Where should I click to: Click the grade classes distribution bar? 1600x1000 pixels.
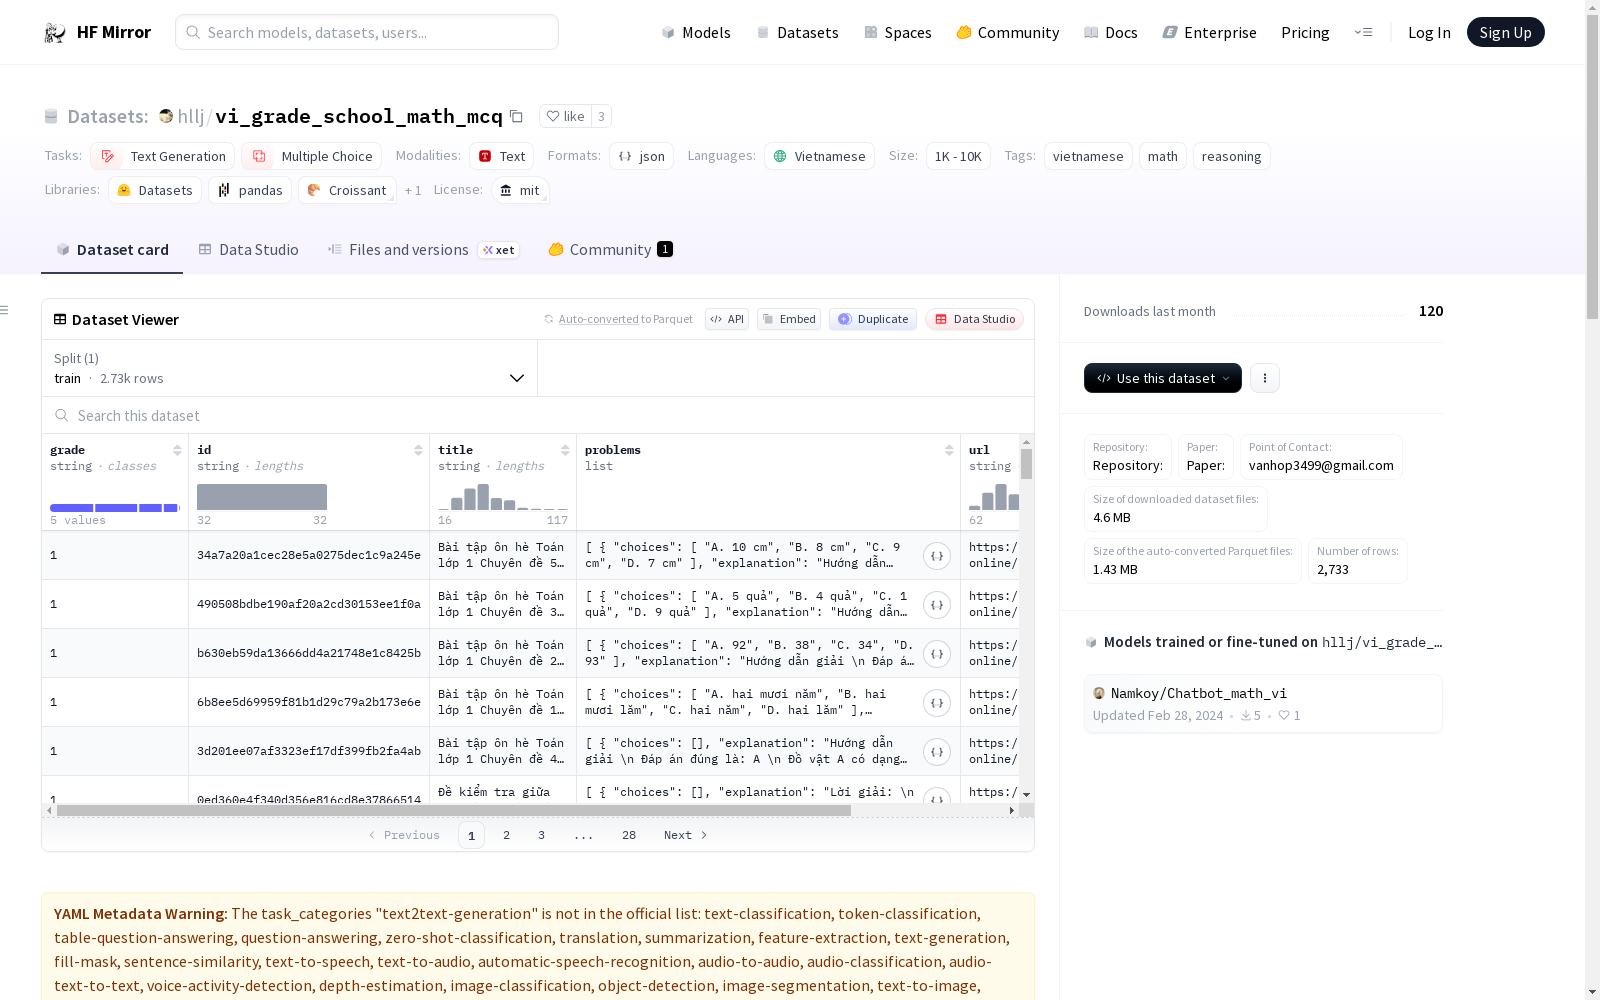pyautogui.click(x=115, y=508)
